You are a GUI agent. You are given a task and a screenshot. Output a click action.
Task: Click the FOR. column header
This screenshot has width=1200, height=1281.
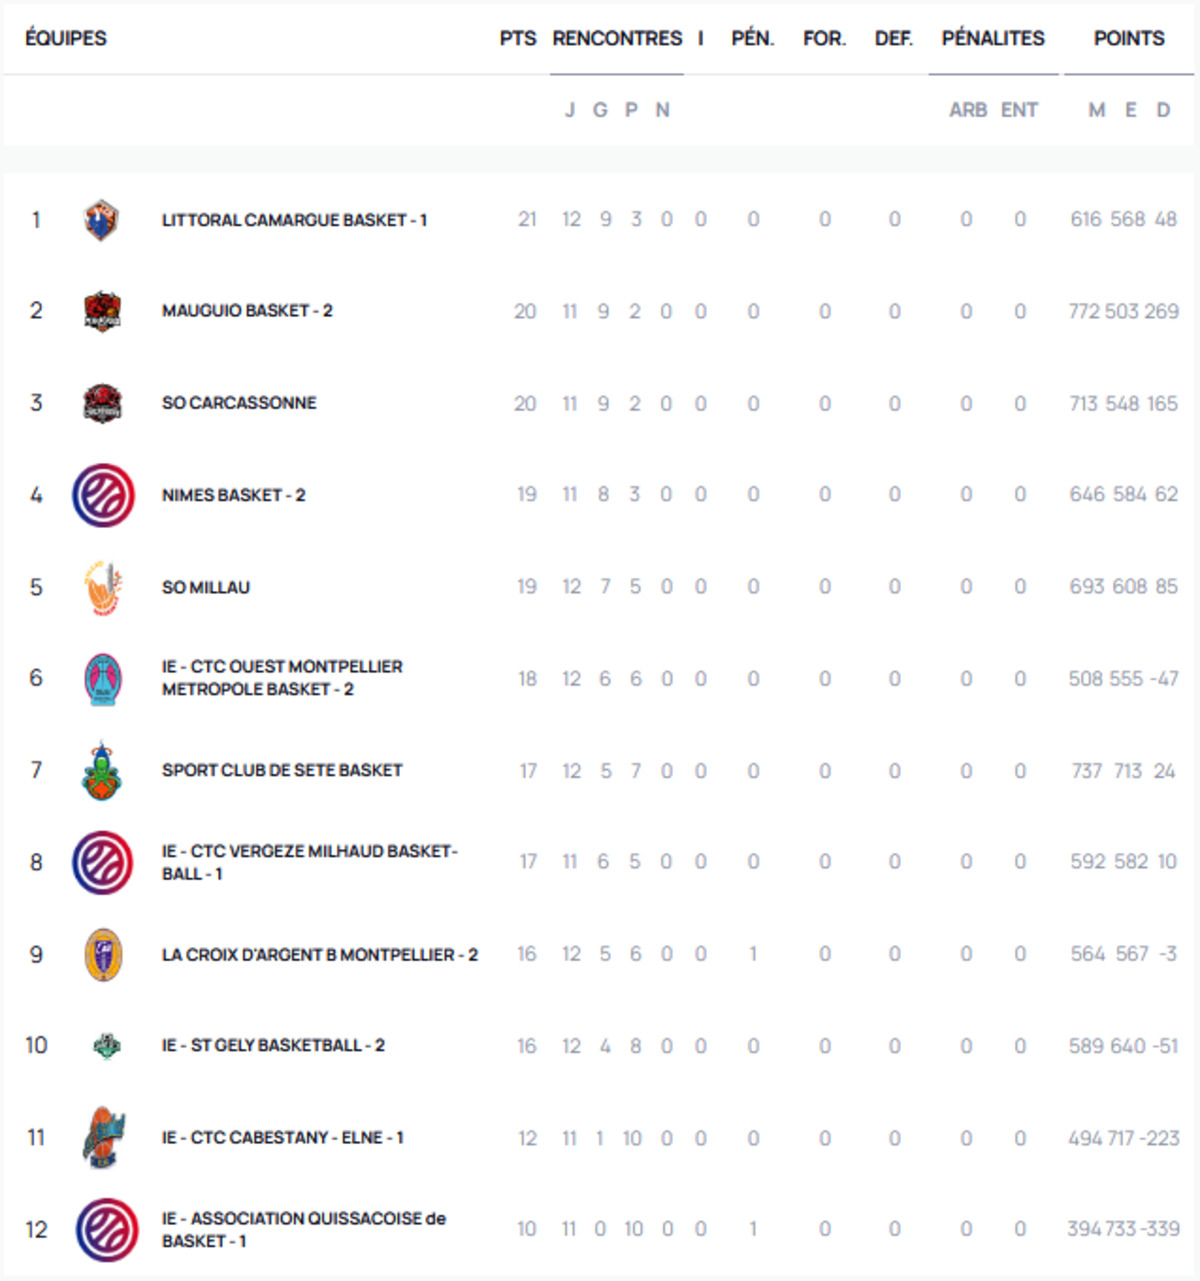824,38
